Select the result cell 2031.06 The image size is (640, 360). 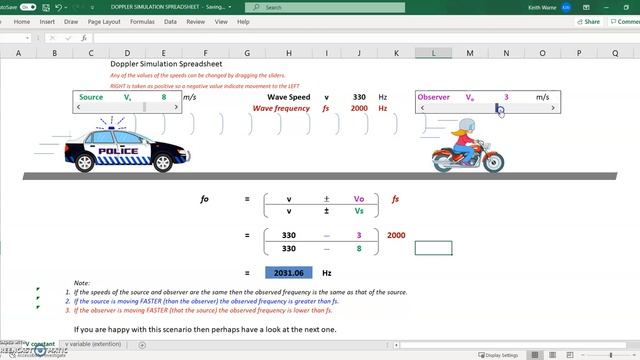pyautogui.click(x=289, y=273)
